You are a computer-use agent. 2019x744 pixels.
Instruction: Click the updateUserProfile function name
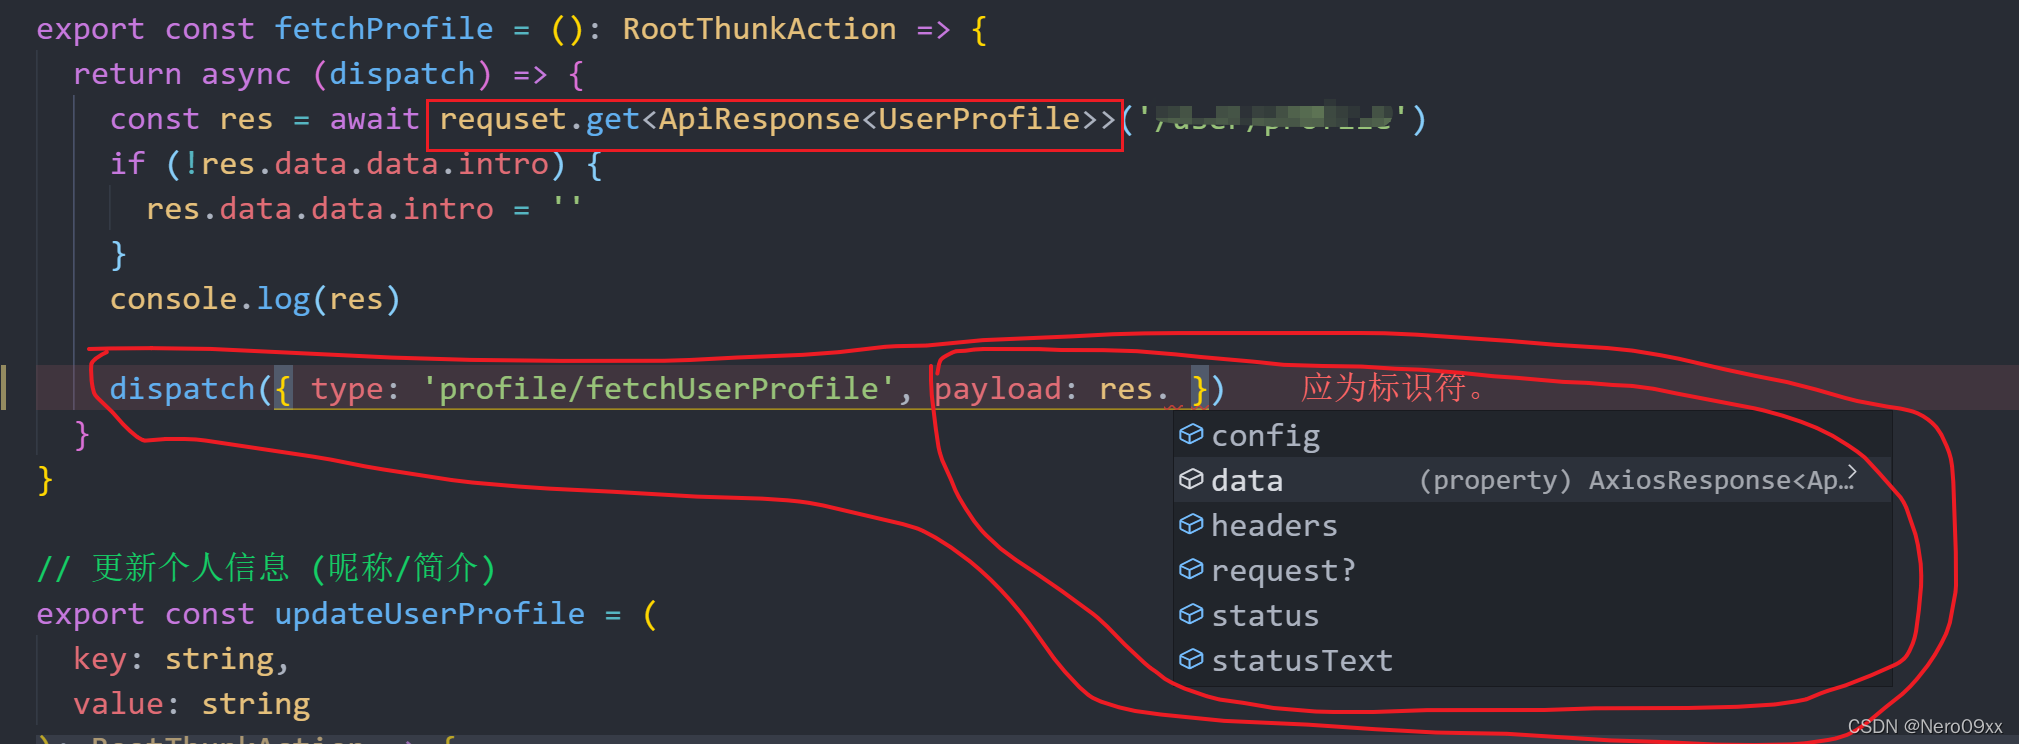click(430, 614)
